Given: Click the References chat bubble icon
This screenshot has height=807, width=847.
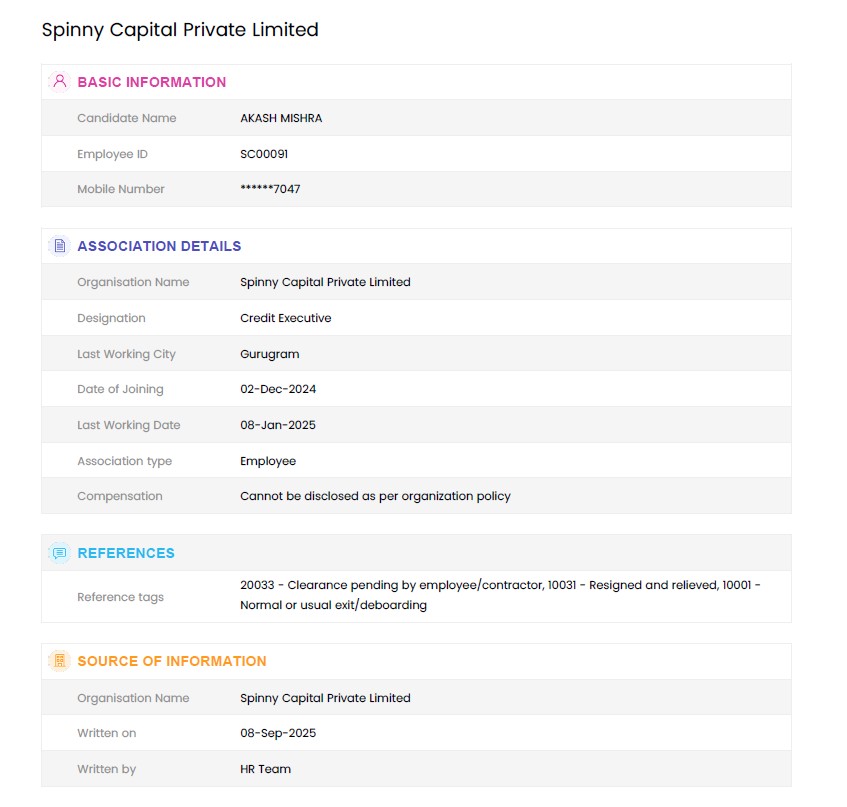Looking at the screenshot, I should tap(59, 553).
